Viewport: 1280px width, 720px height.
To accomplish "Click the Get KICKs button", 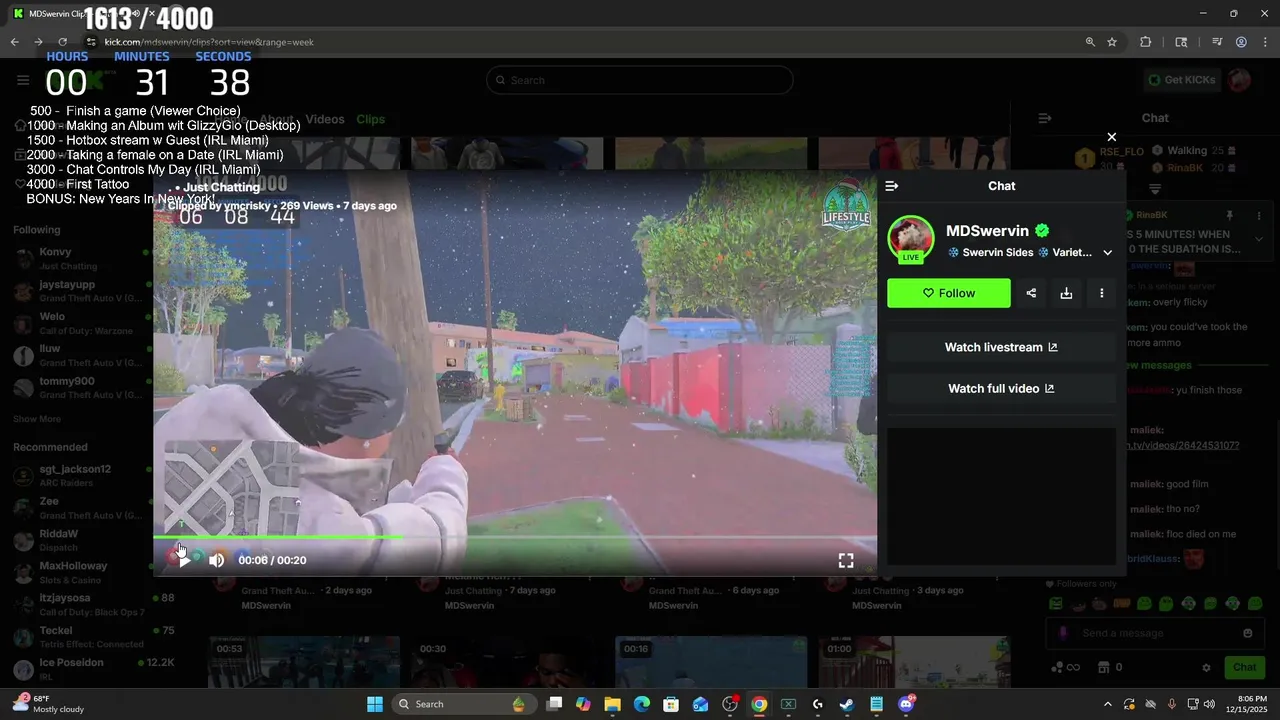I will pyautogui.click(x=1181, y=80).
